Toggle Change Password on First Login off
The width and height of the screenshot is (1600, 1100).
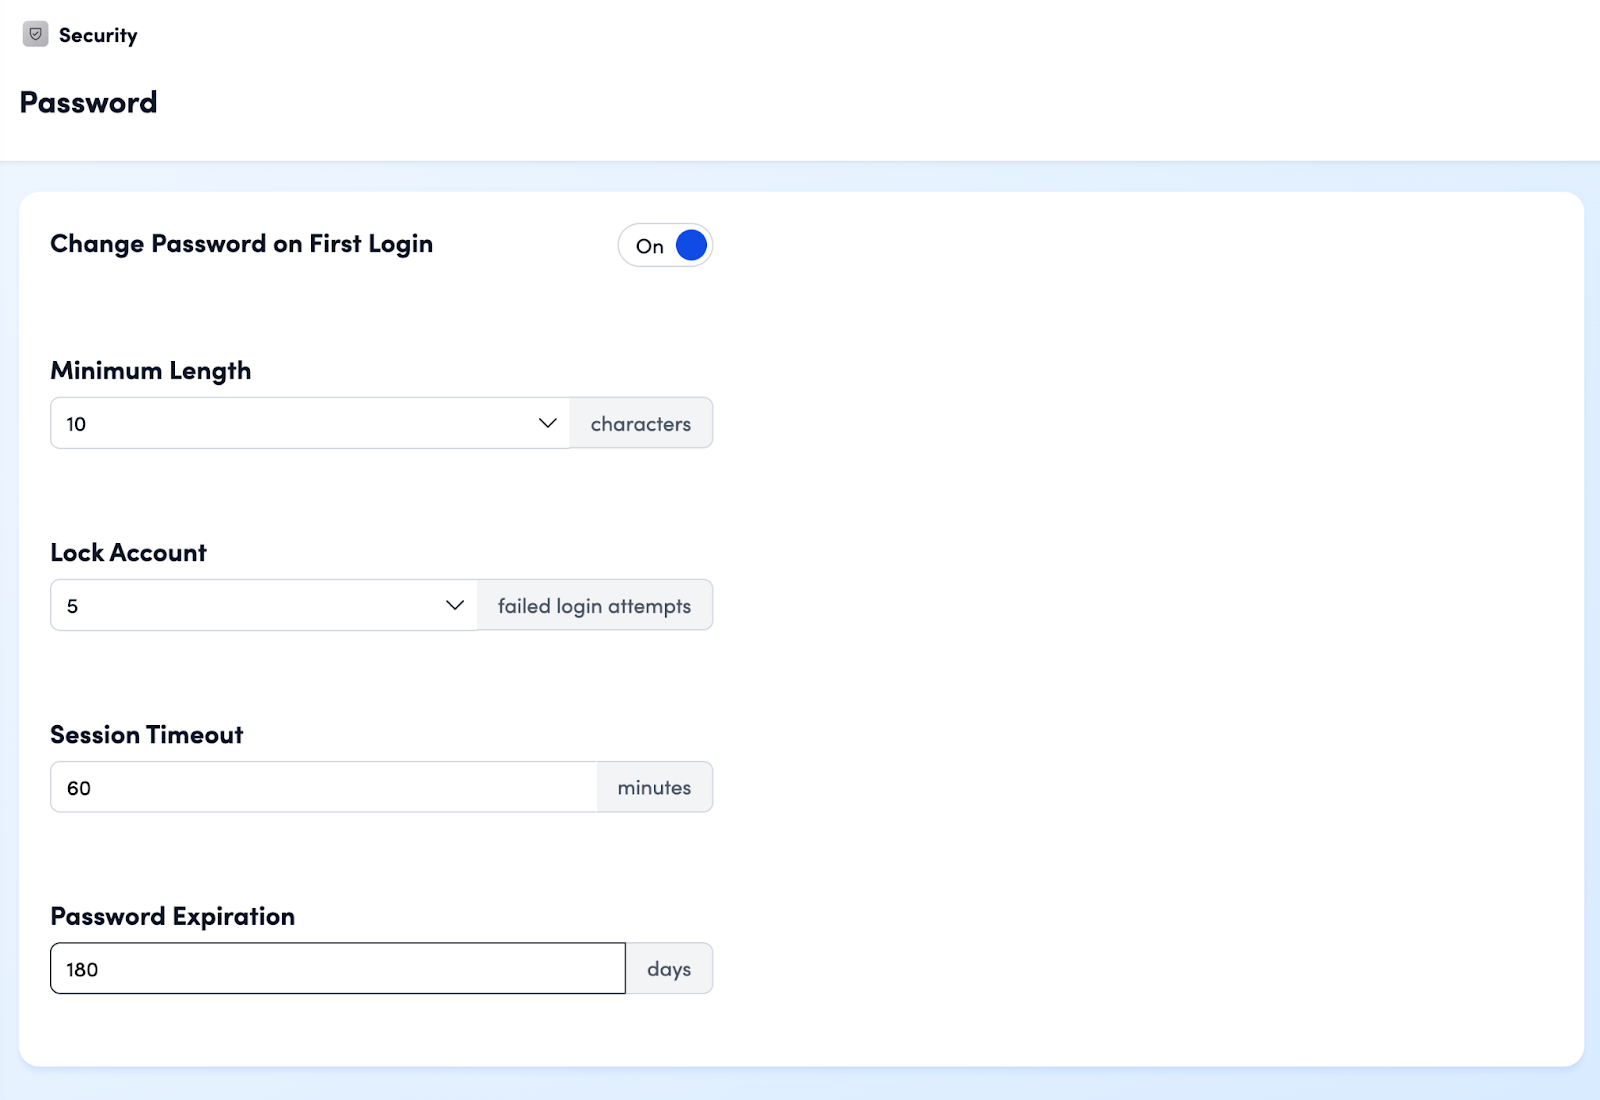coord(665,245)
